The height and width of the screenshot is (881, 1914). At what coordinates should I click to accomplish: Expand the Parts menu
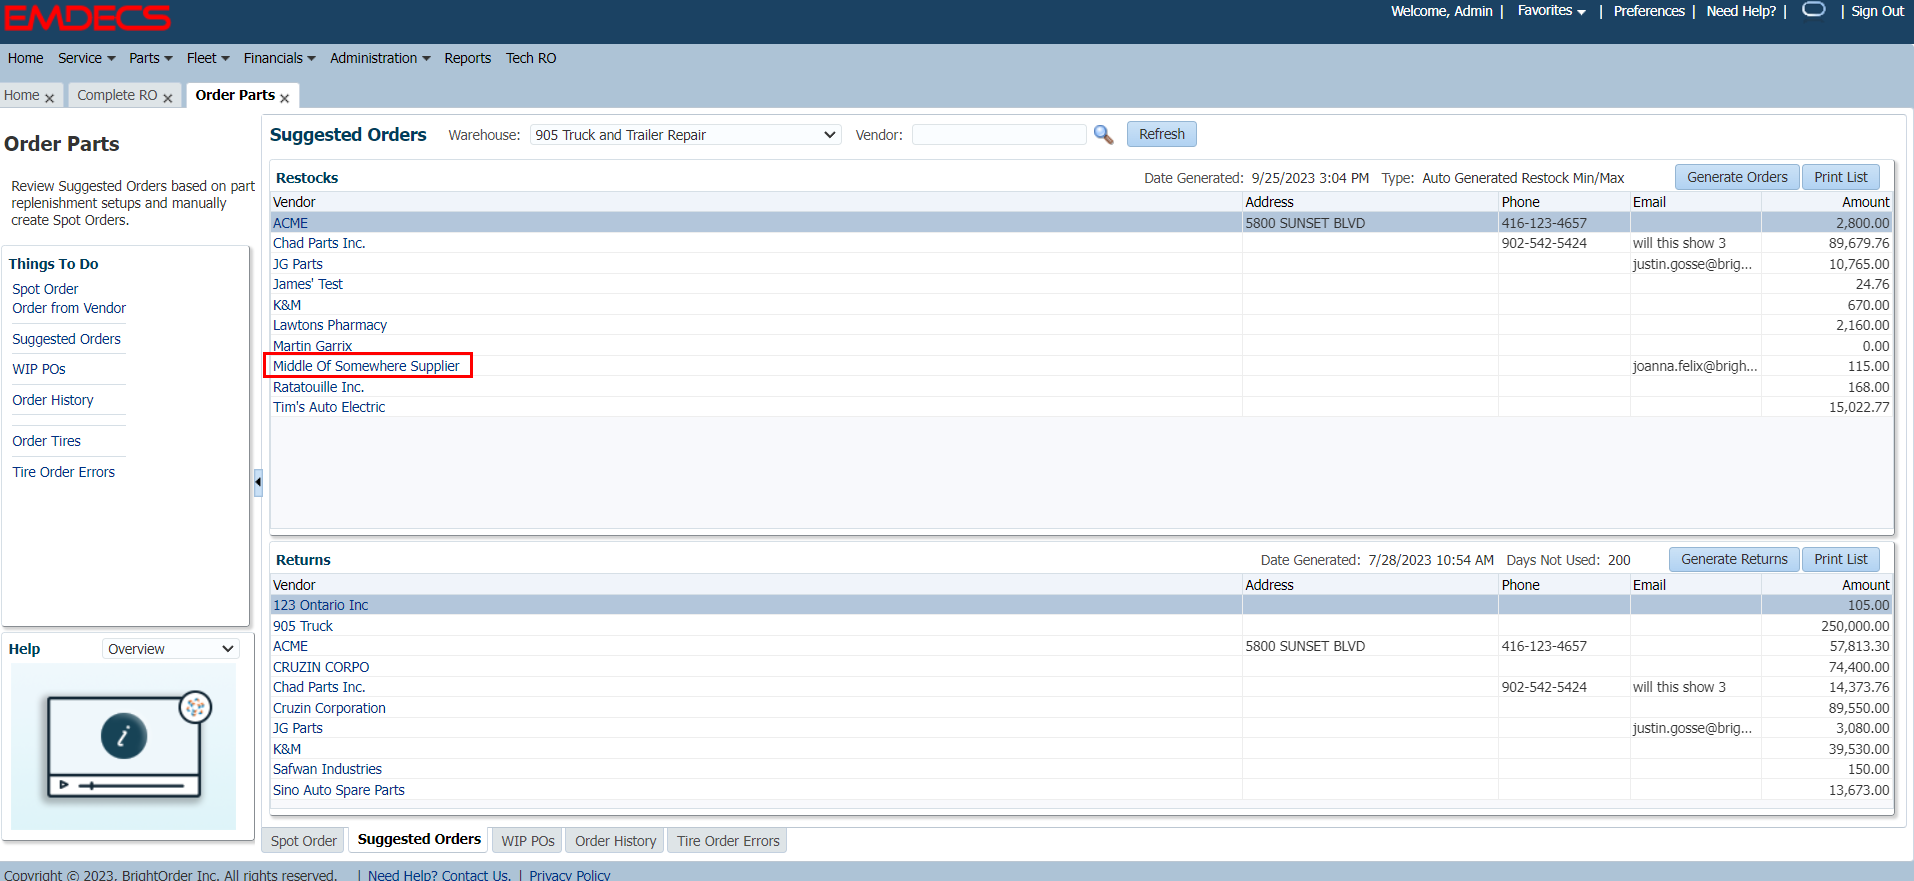(150, 58)
